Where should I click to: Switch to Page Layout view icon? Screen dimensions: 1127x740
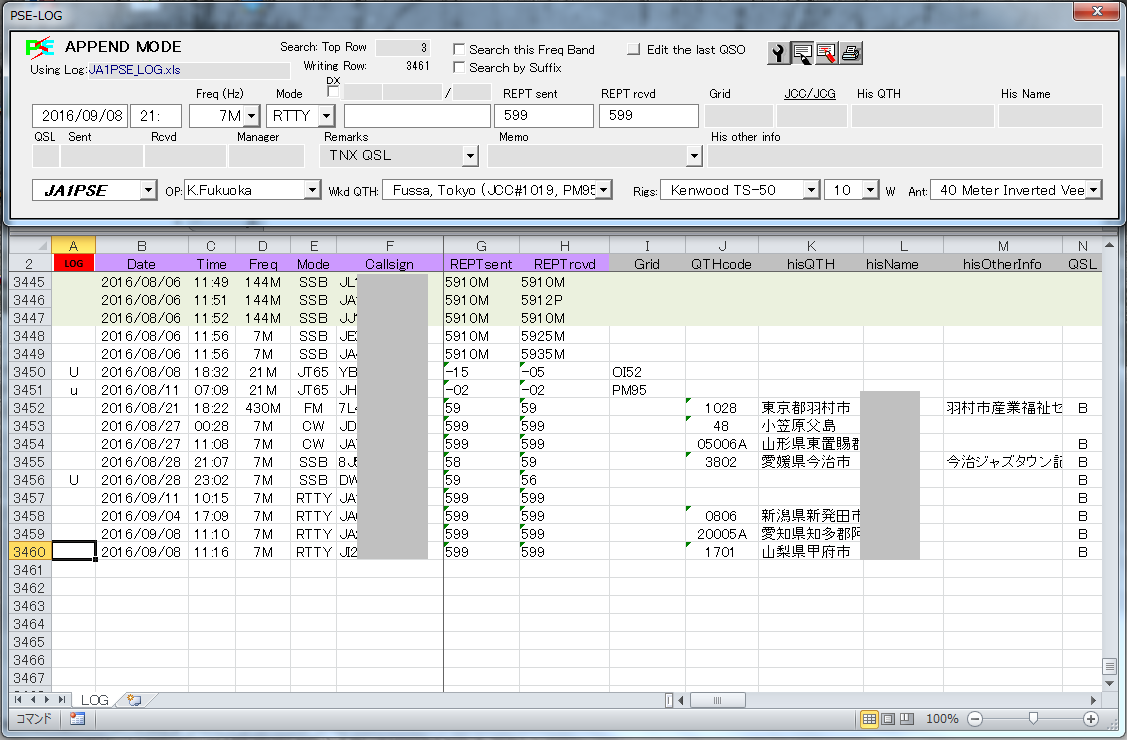(x=888, y=719)
